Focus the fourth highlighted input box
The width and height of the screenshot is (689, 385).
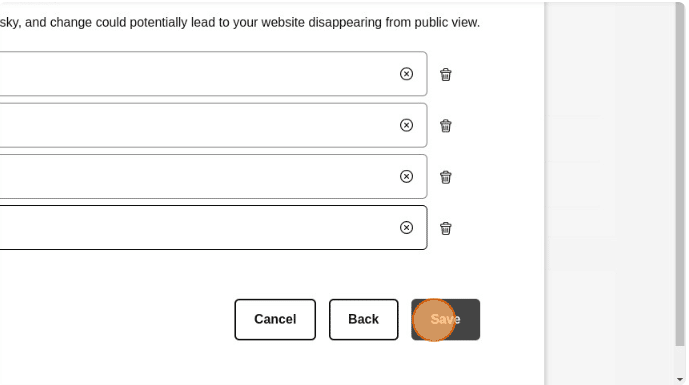(x=198, y=228)
